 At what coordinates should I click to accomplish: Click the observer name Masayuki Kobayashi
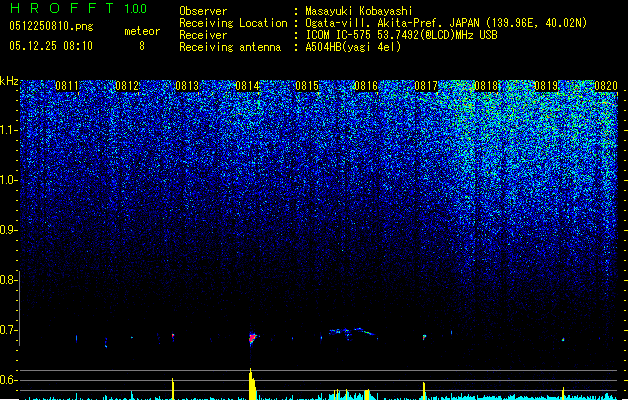tap(359, 11)
